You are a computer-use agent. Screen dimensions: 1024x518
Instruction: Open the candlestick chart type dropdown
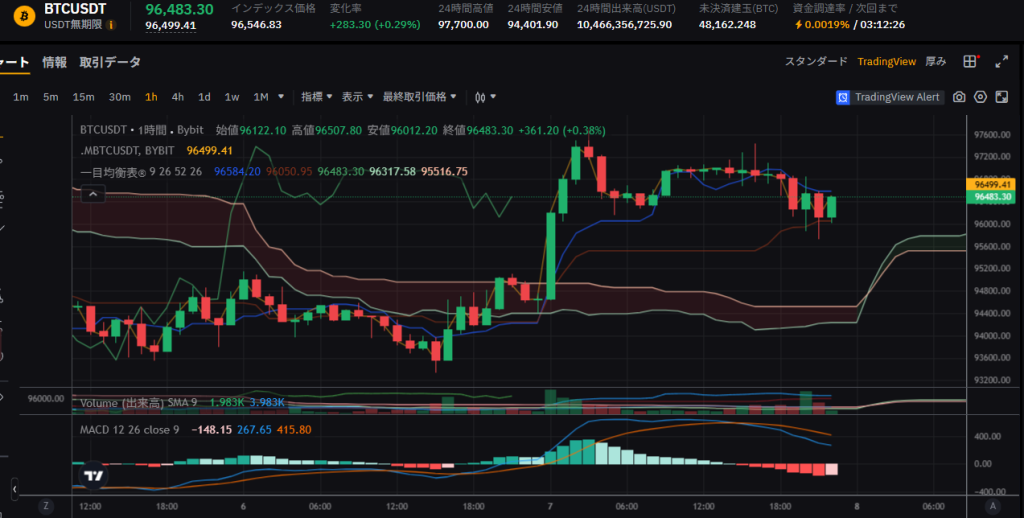pos(485,97)
